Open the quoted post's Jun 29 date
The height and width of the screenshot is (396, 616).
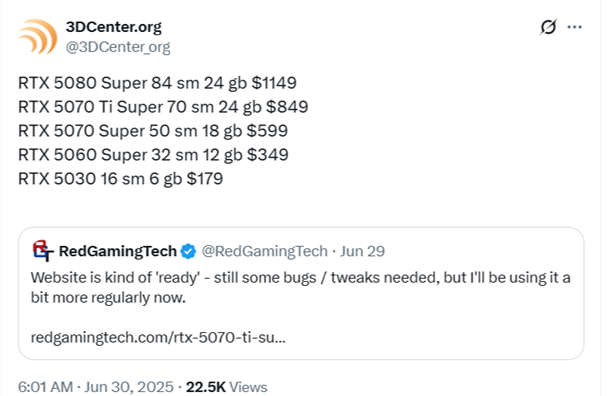click(362, 251)
